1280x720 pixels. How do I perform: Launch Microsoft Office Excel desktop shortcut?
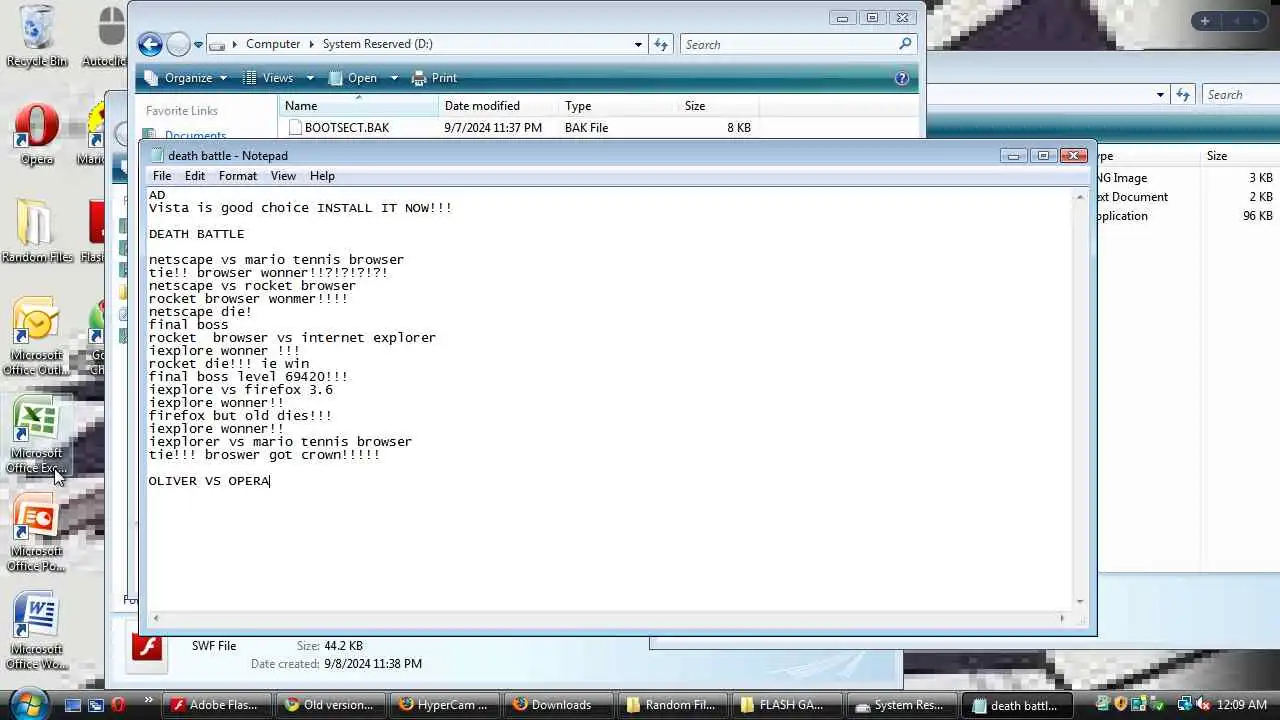click(x=37, y=435)
